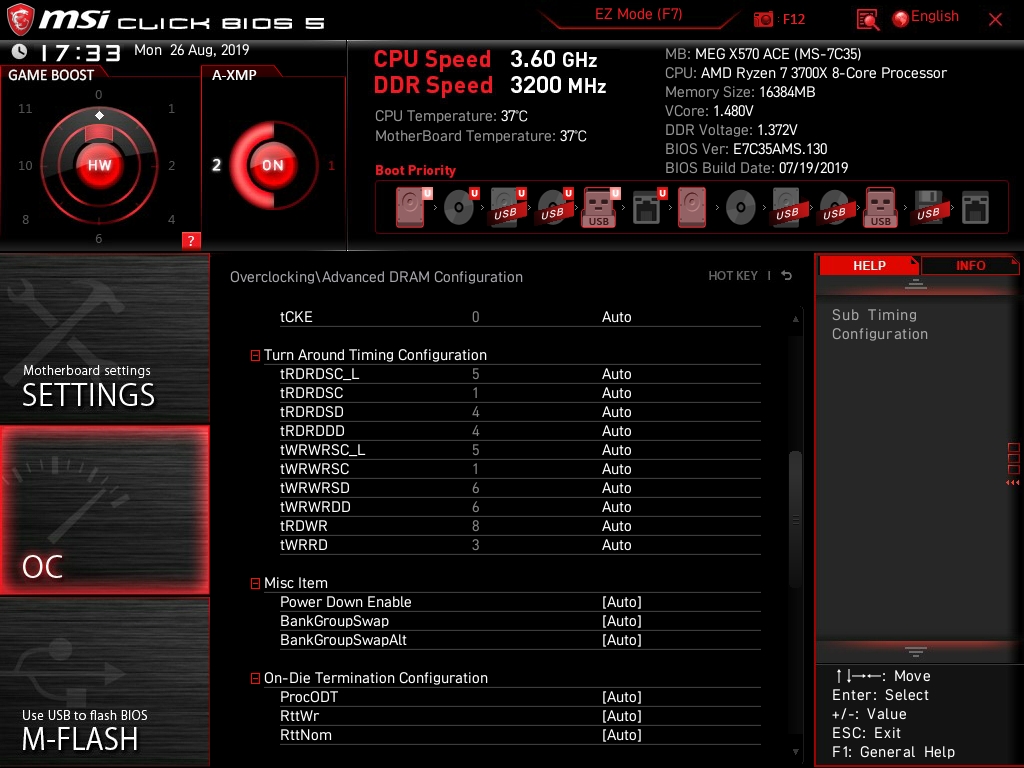Collapse the Misc Item section
Screen dimensions: 1024x768
(255, 583)
